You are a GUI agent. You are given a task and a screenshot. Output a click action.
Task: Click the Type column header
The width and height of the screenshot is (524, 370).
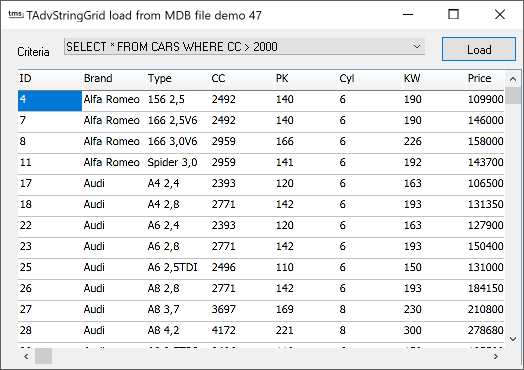click(x=178, y=80)
